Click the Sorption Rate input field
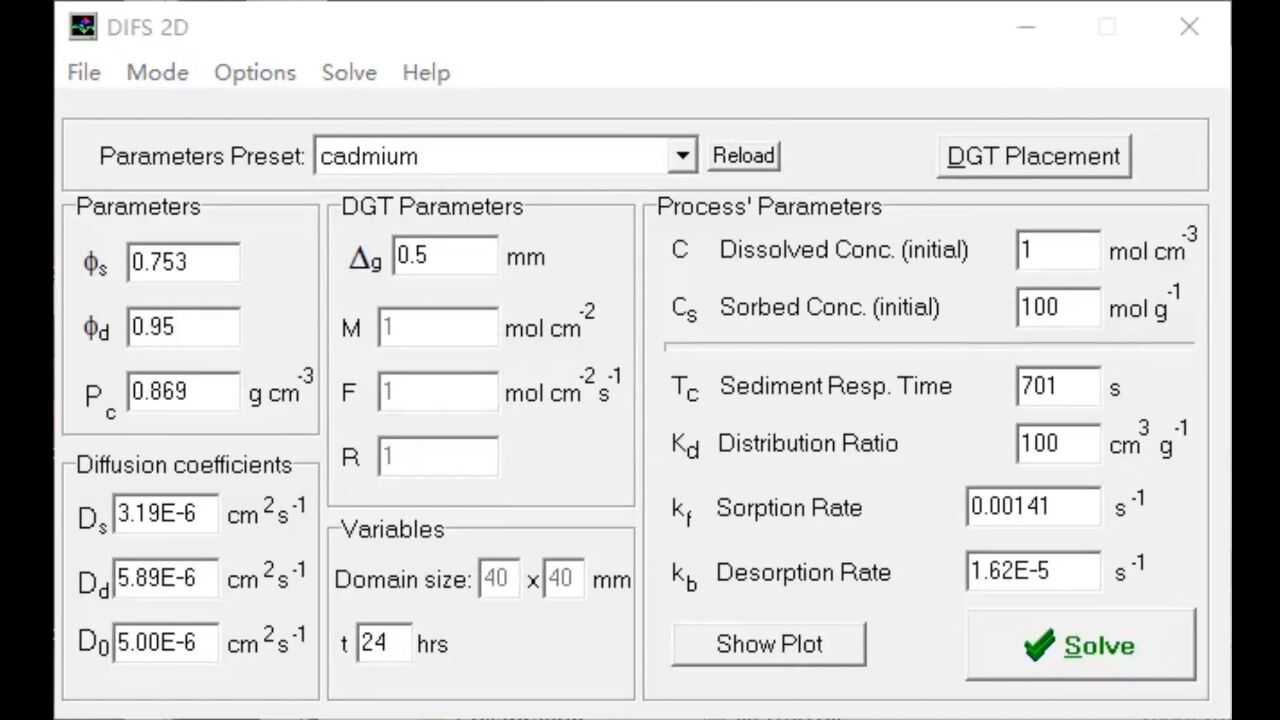1280x720 pixels. tap(1032, 507)
